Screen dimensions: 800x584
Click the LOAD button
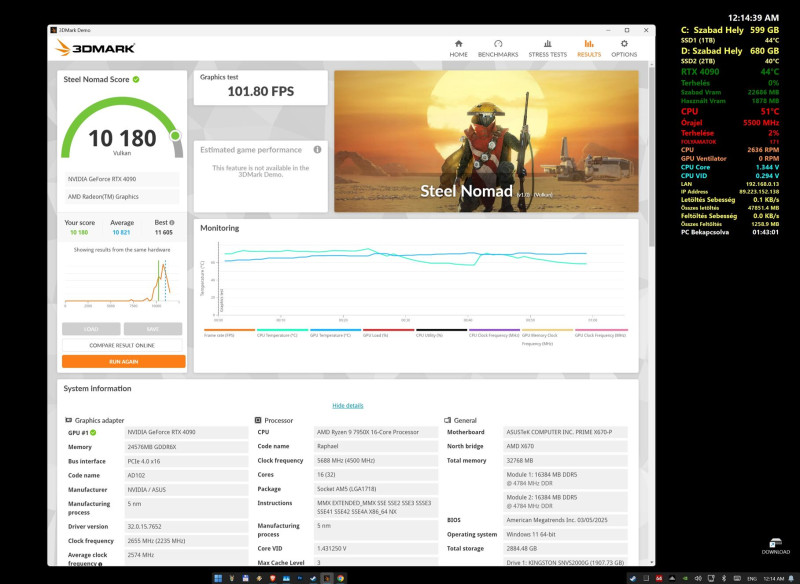91,329
